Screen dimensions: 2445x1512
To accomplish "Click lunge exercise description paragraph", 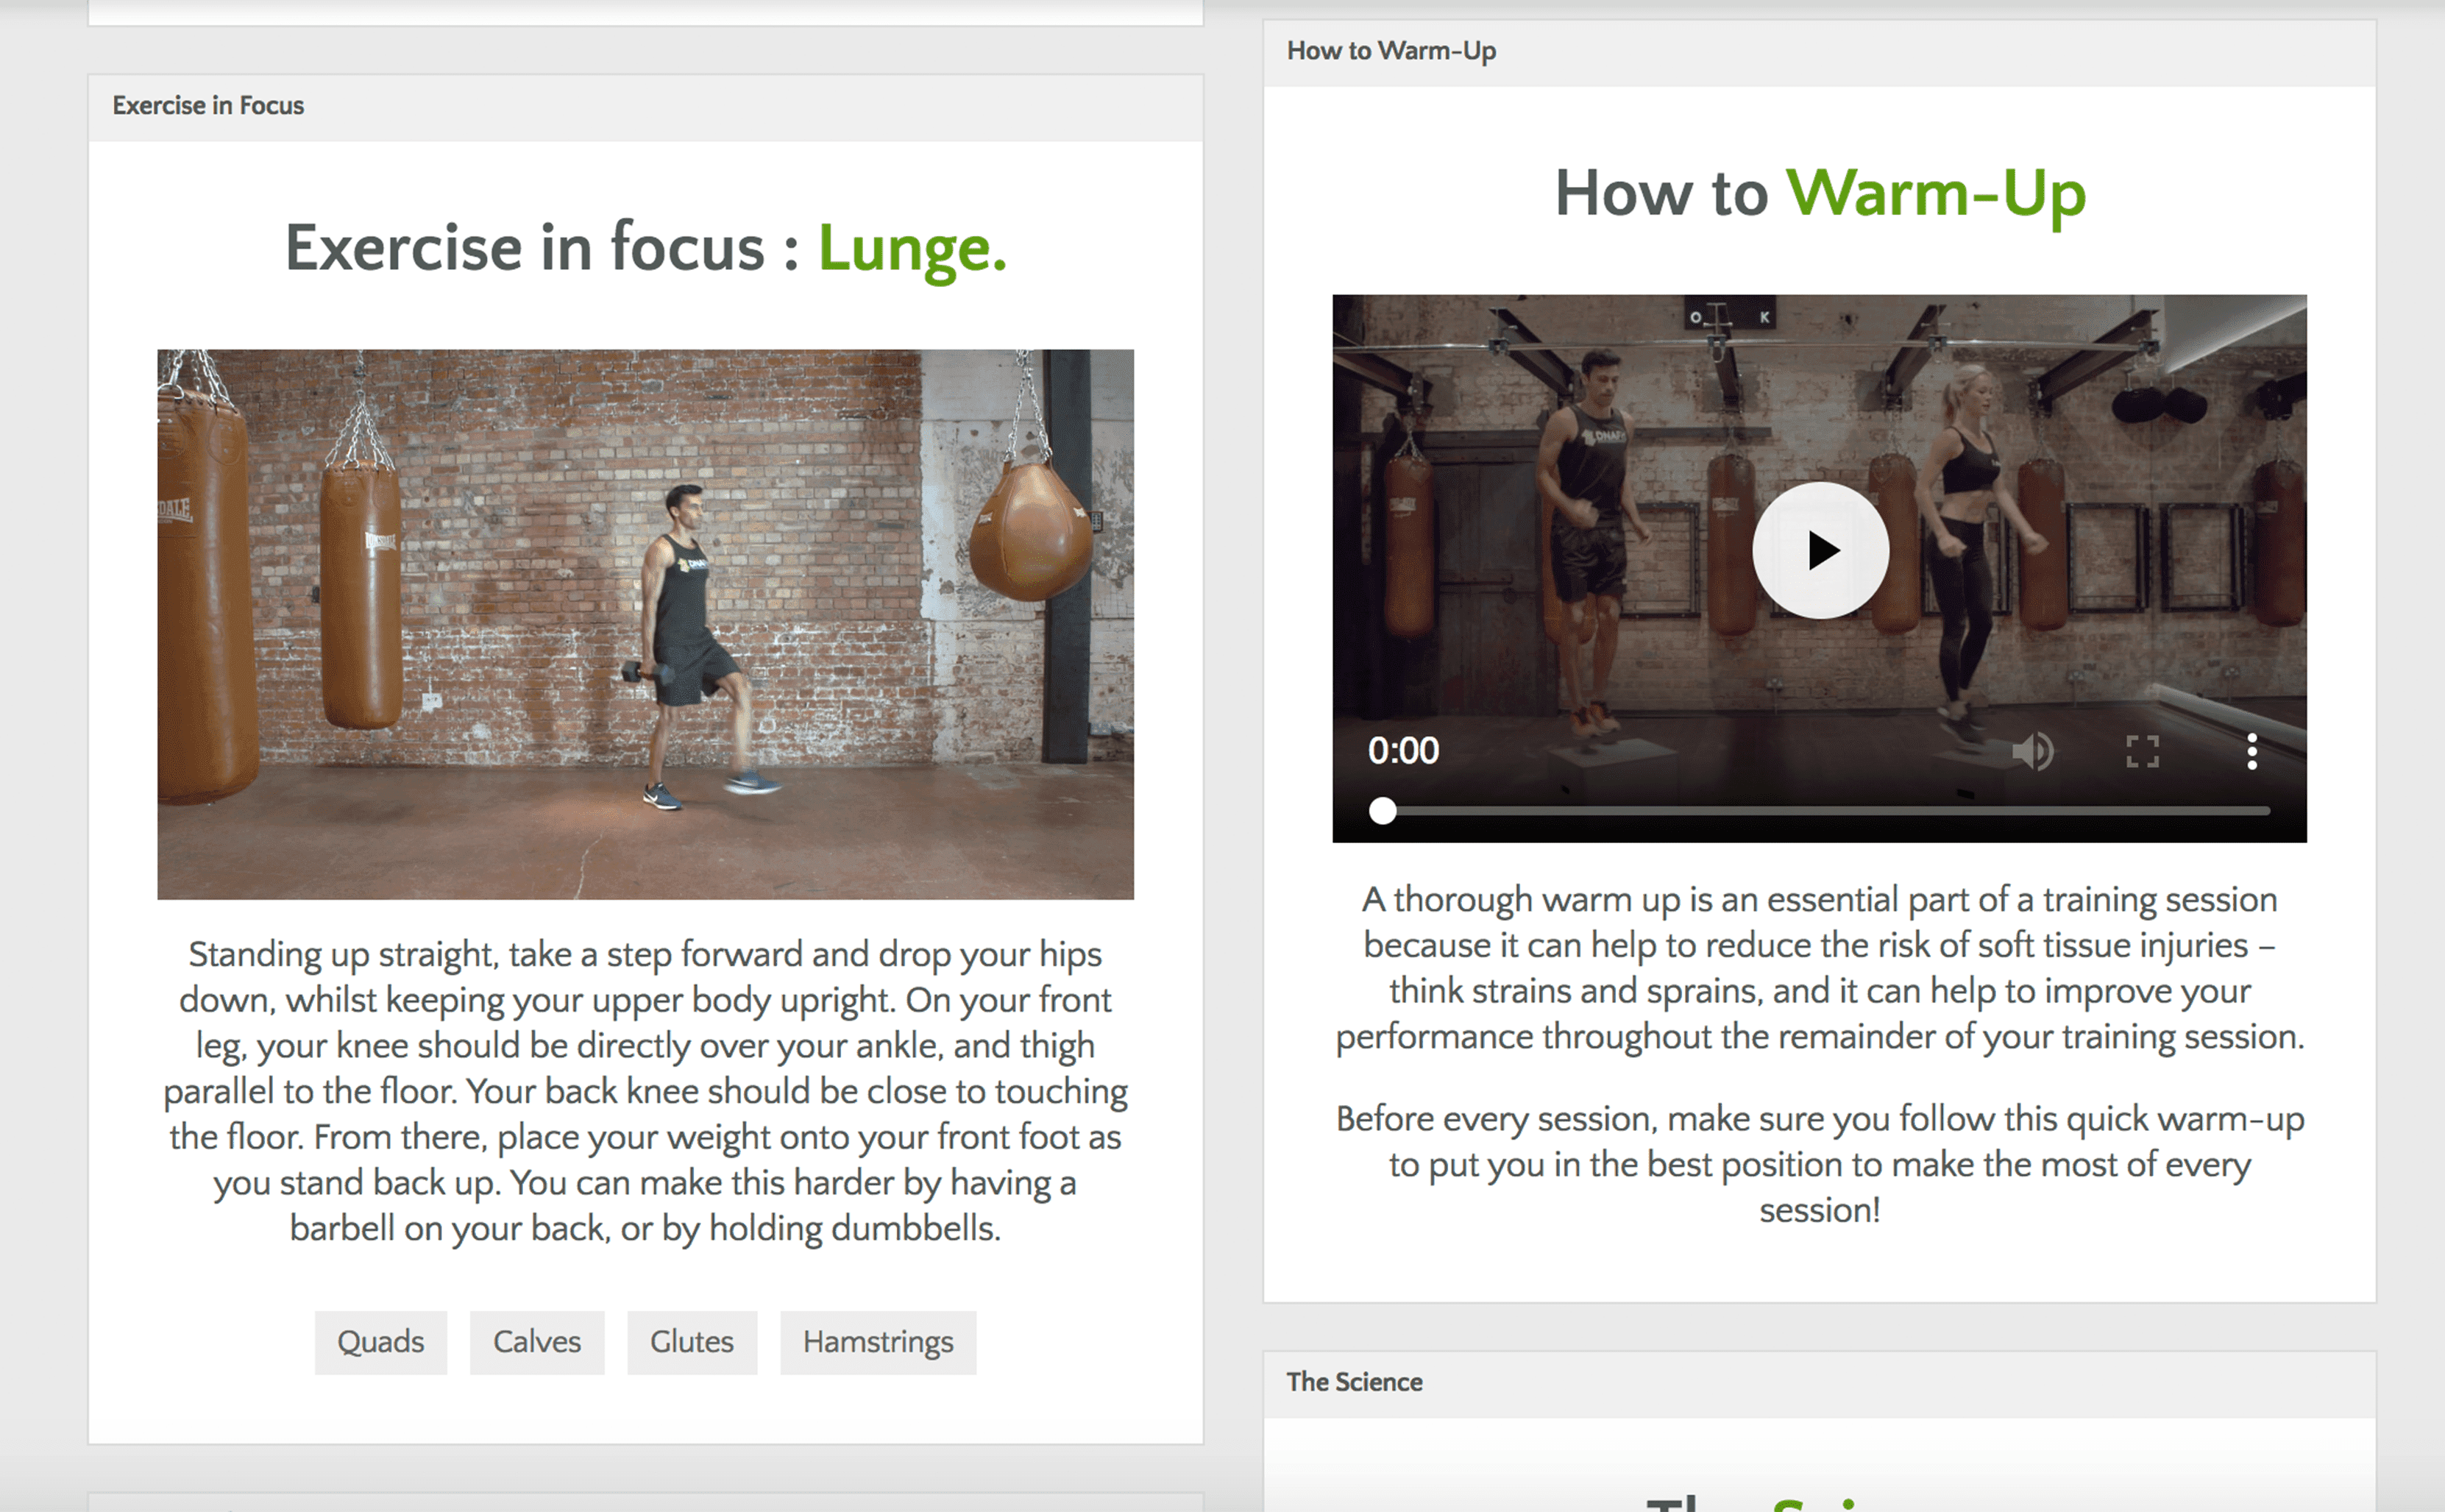I will (x=645, y=1091).
